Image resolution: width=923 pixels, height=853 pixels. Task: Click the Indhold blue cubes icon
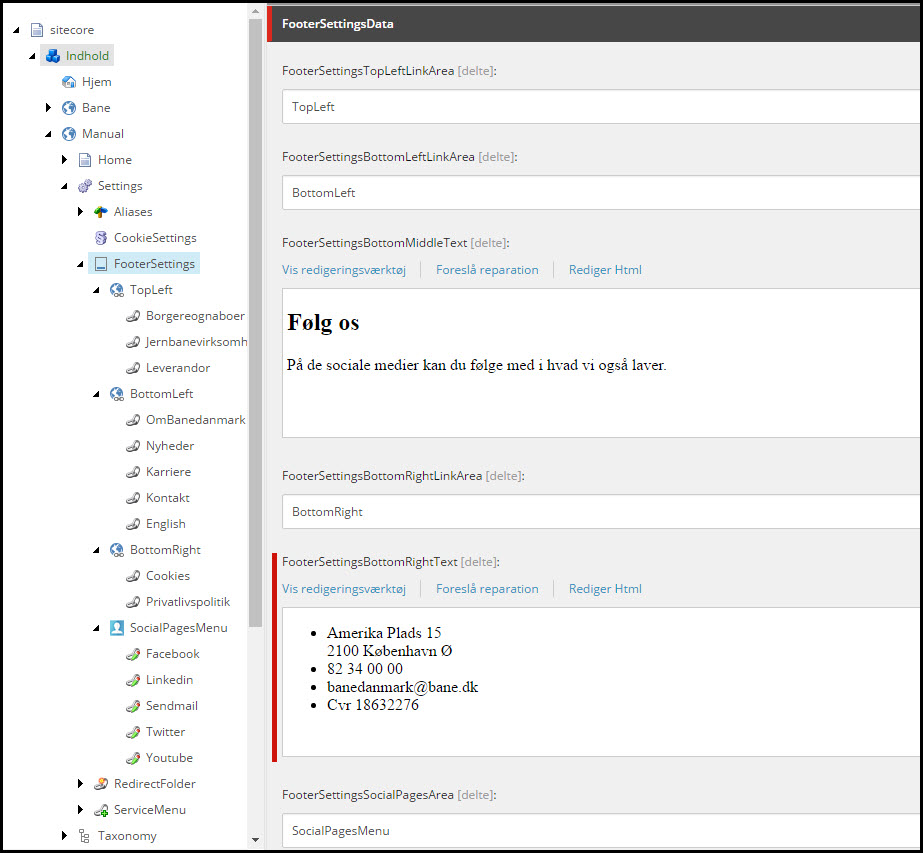click(53, 56)
